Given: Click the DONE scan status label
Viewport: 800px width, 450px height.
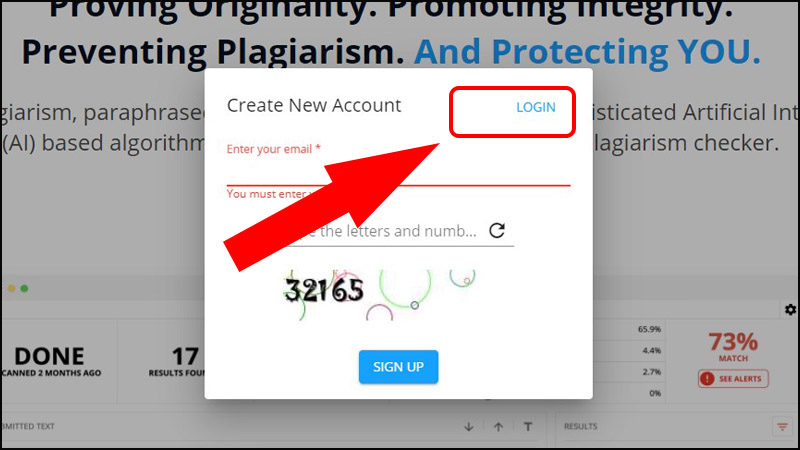Looking at the screenshot, I should coord(49,357).
